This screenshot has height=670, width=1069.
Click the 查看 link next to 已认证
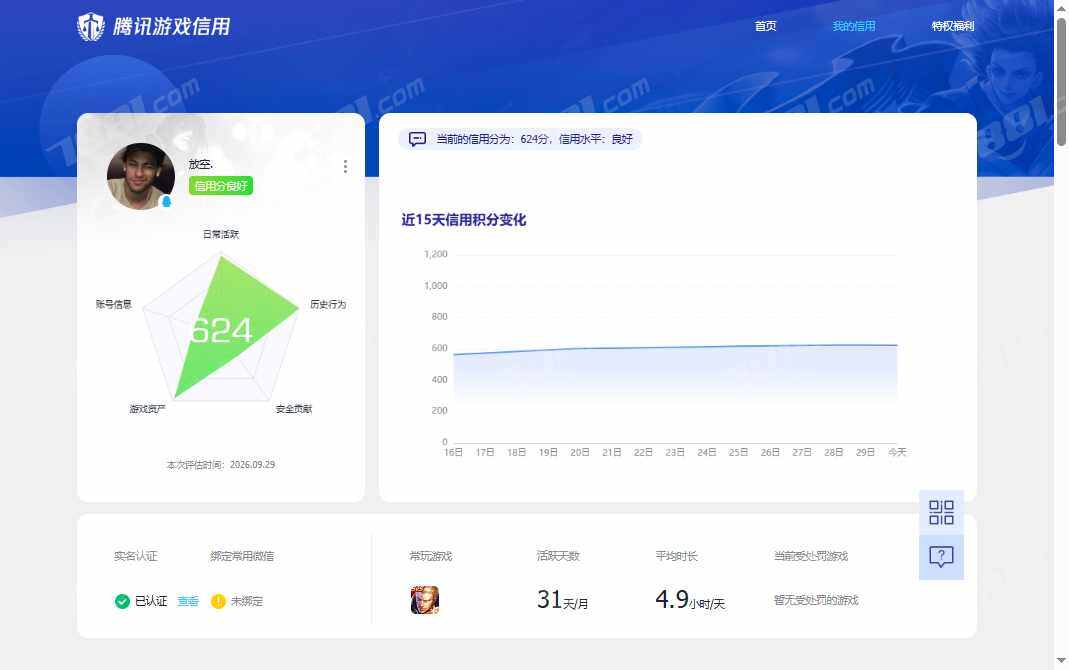click(188, 601)
